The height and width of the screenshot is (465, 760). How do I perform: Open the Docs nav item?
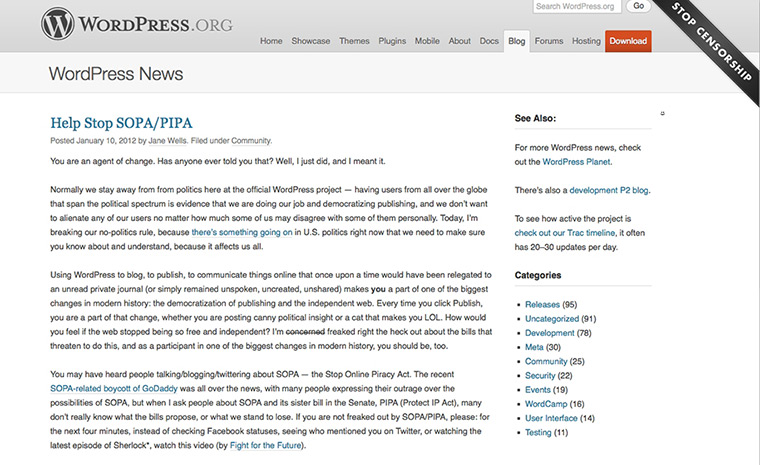point(489,41)
